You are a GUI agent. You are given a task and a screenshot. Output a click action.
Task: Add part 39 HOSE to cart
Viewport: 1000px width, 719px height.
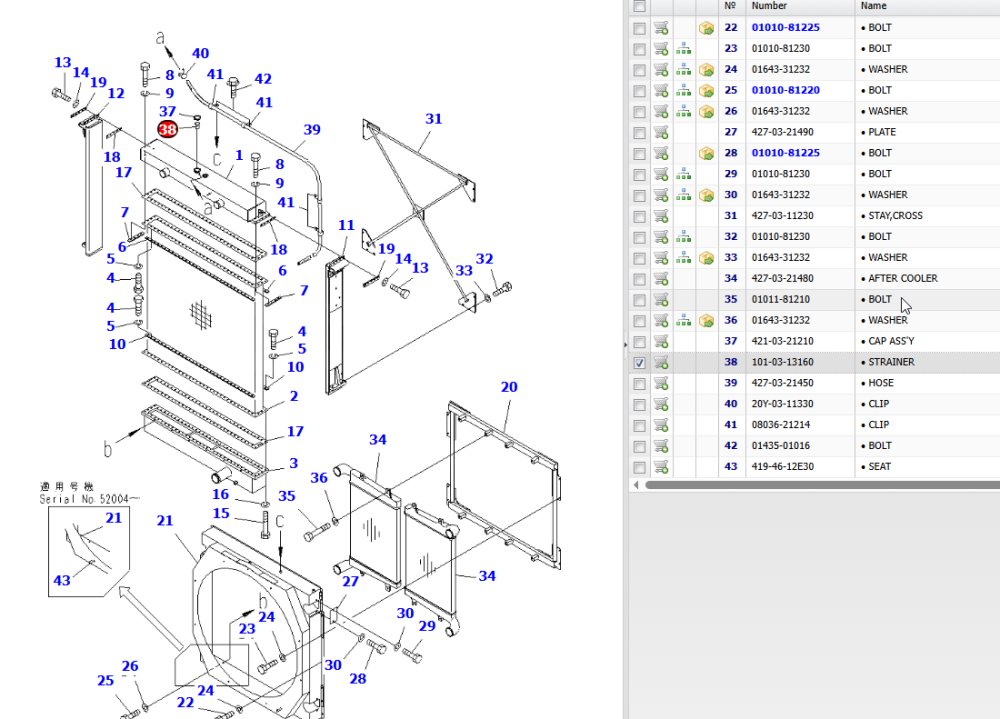(661, 383)
